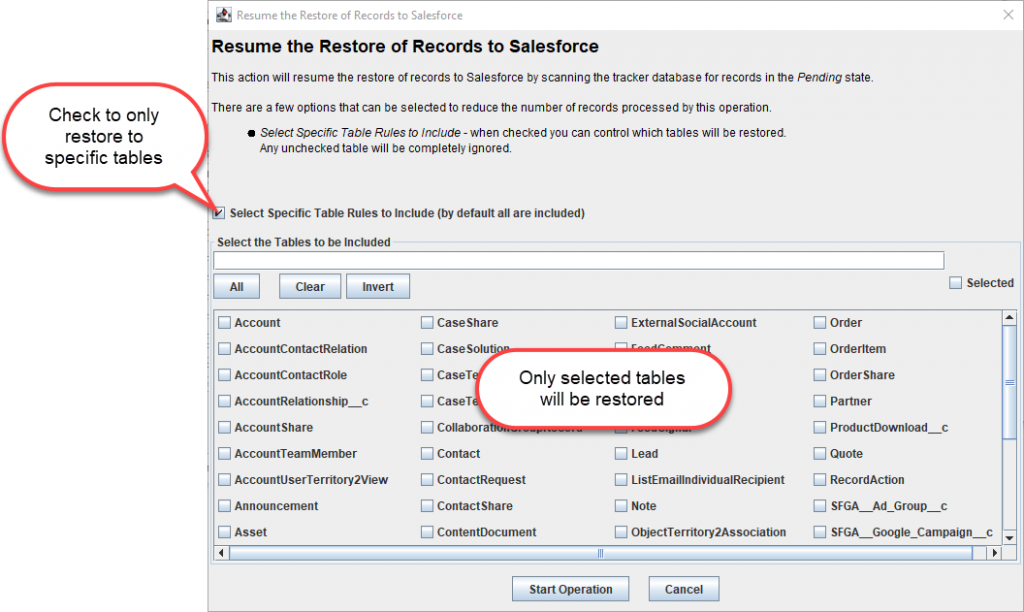Check the SFGA__Google_Campaign__c checkbox
Viewport: 1024px width, 612px height.
tap(820, 532)
